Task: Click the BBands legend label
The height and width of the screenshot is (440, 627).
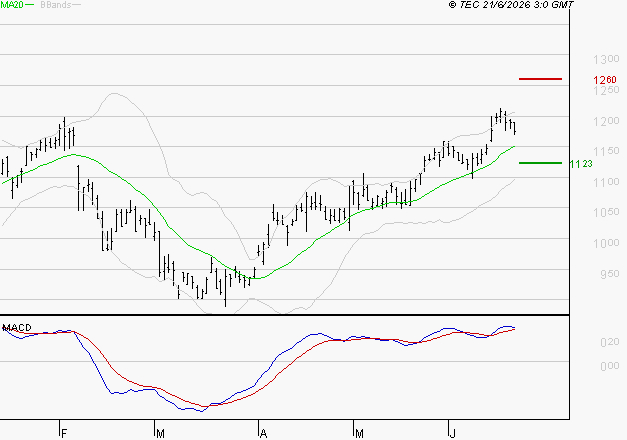Action: 56,5
